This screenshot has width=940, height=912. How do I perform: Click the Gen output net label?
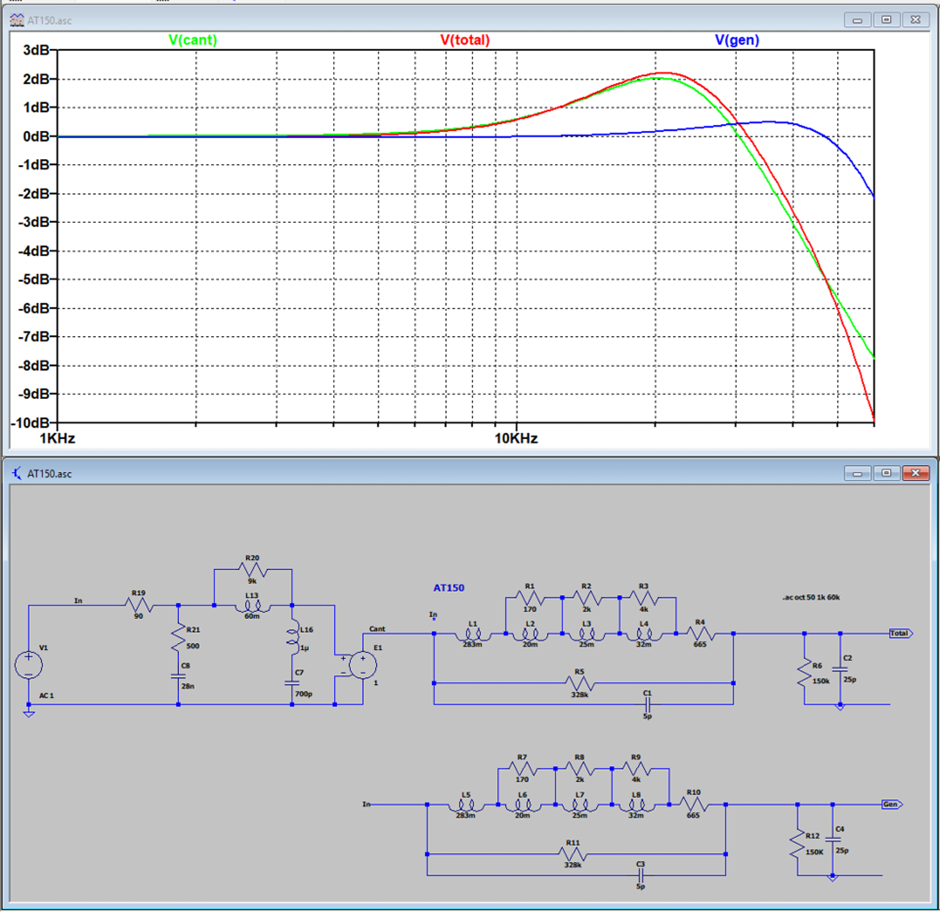(x=892, y=804)
